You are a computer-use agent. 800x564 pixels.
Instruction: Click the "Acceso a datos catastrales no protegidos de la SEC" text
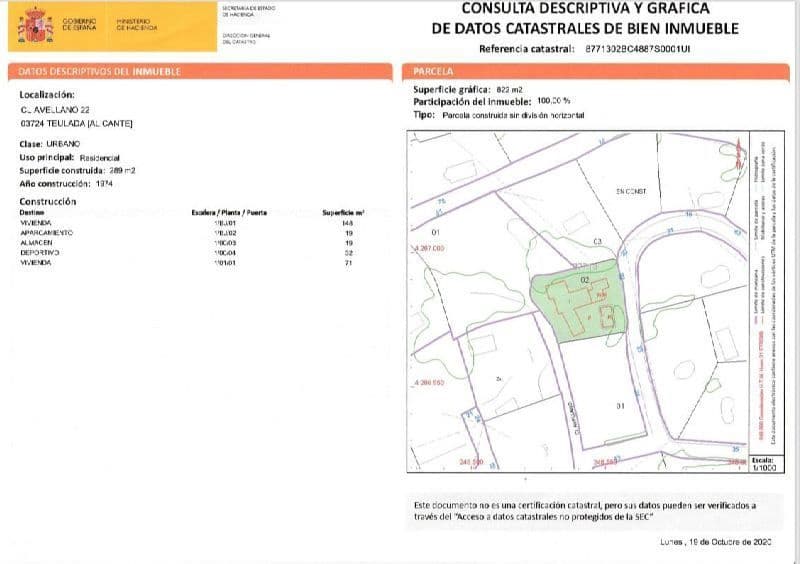[x=554, y=517]
